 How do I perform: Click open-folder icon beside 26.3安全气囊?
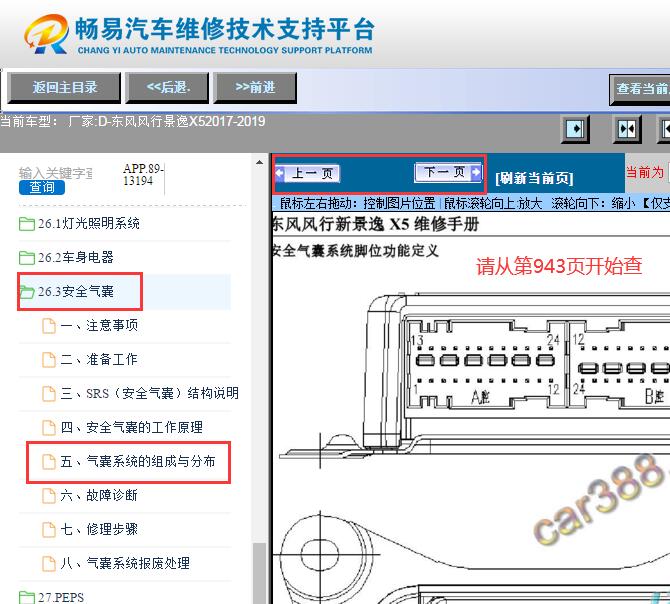click(x=26, y=292)
